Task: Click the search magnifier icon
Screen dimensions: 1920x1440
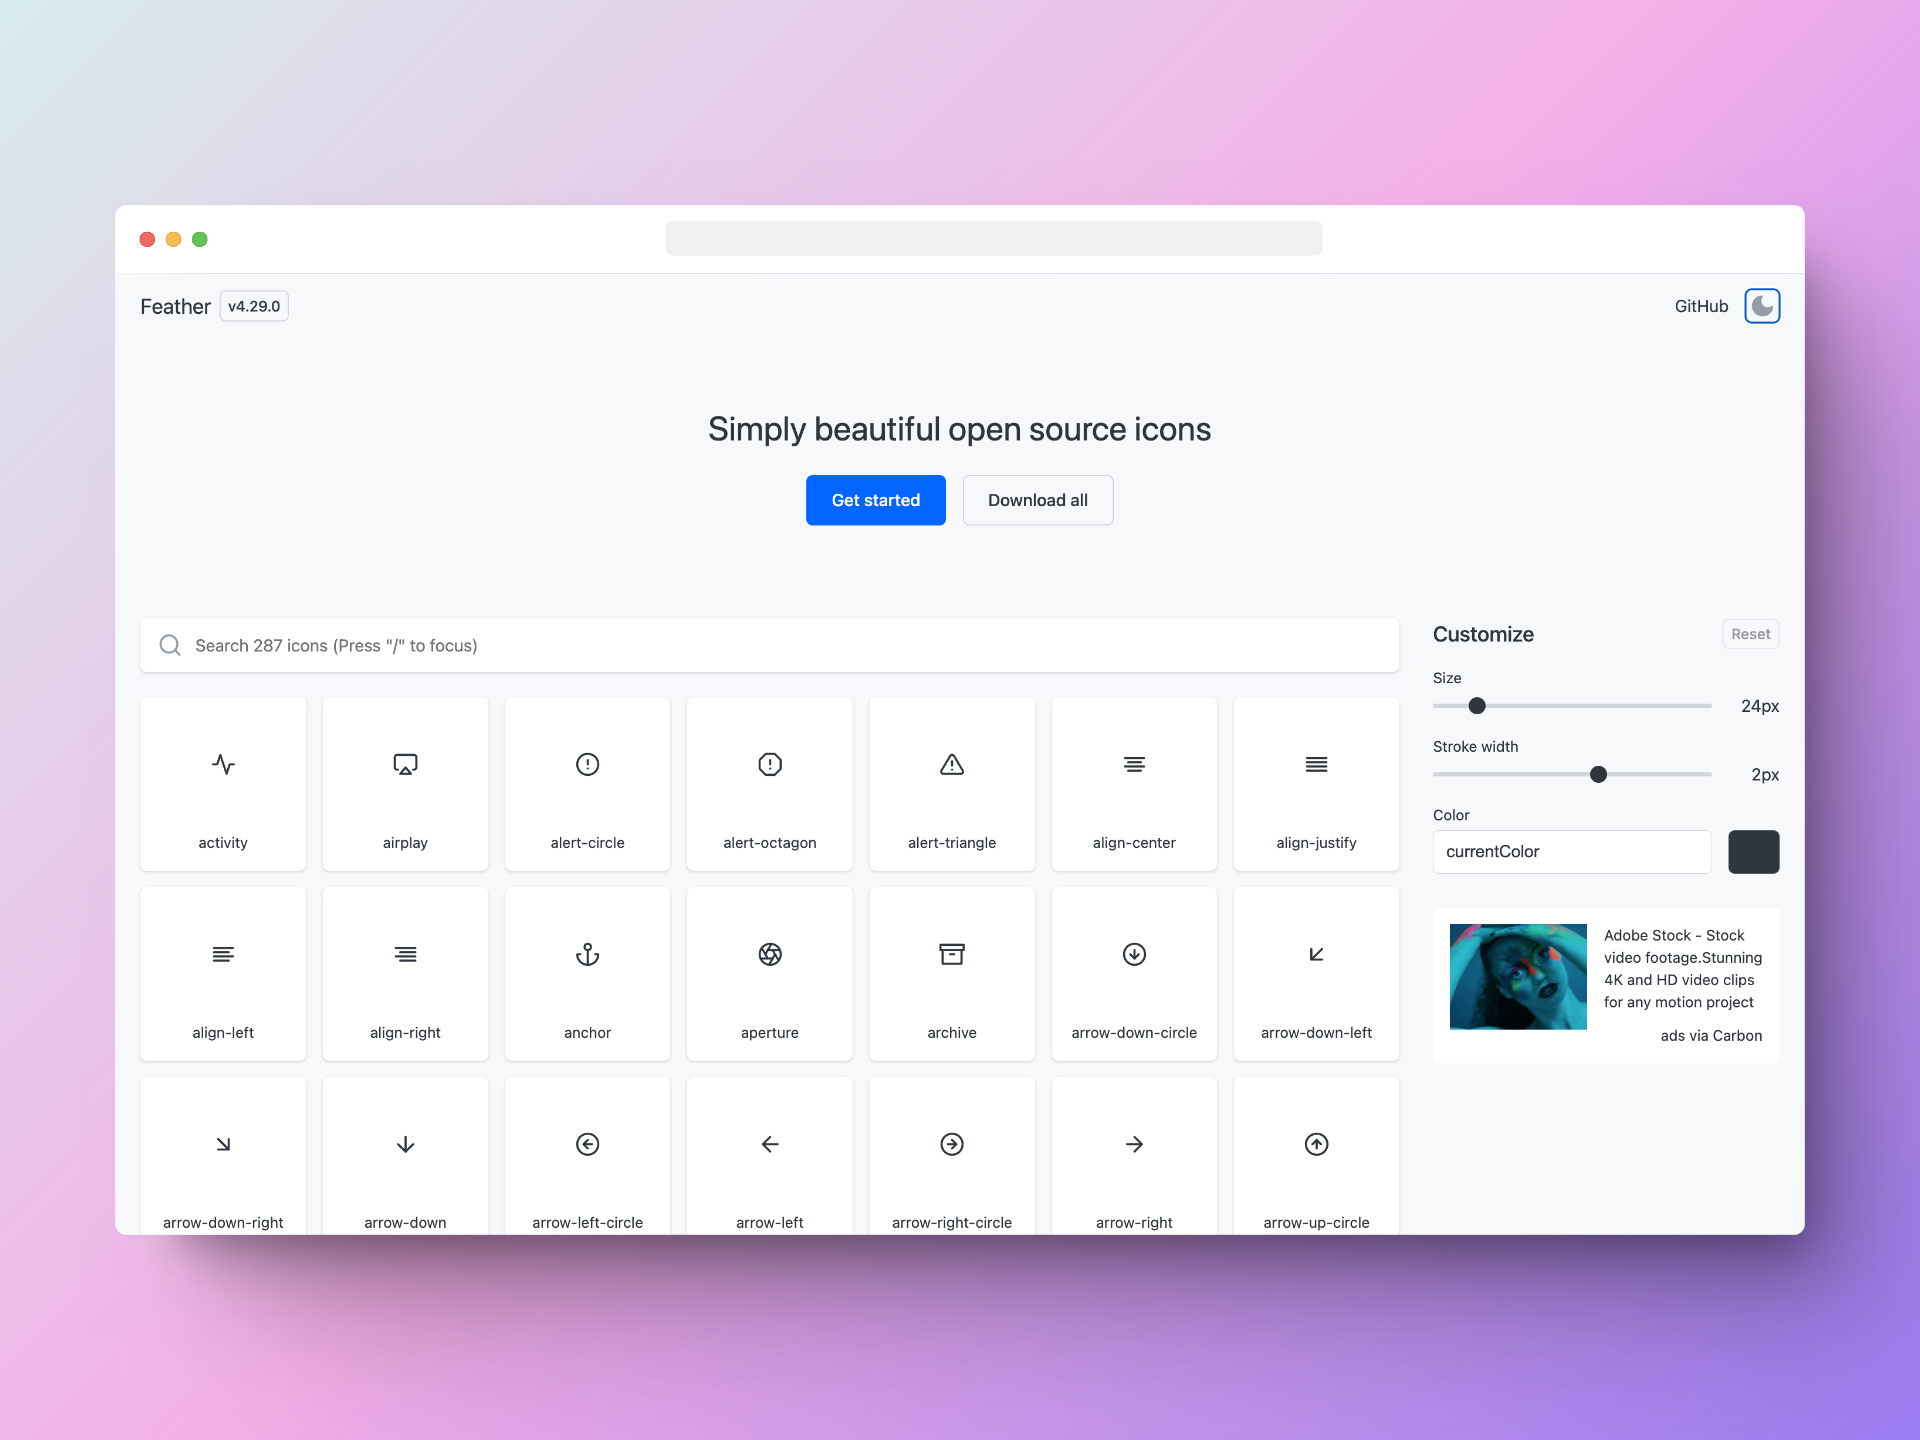Action: click(x=169, y=645)
